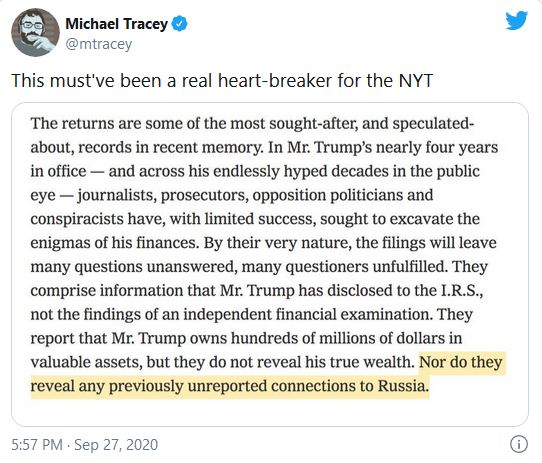Click the tweet text about heart-breaker
This screenshot has width=542, height=463.
click(x=222, y=81)
